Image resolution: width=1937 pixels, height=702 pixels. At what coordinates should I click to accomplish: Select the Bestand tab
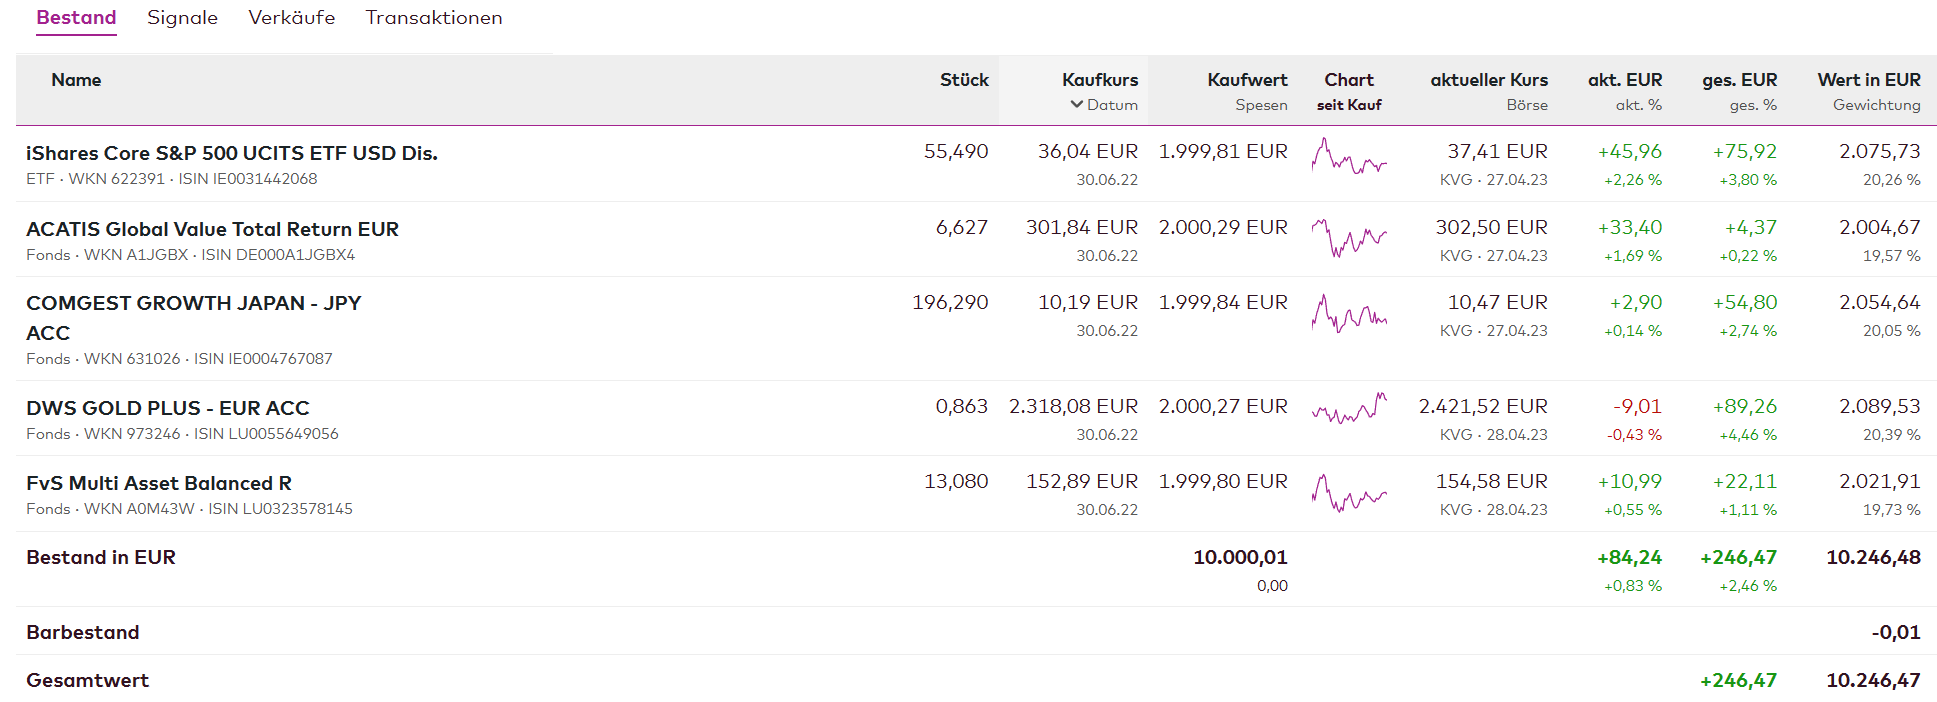[76, 18]
